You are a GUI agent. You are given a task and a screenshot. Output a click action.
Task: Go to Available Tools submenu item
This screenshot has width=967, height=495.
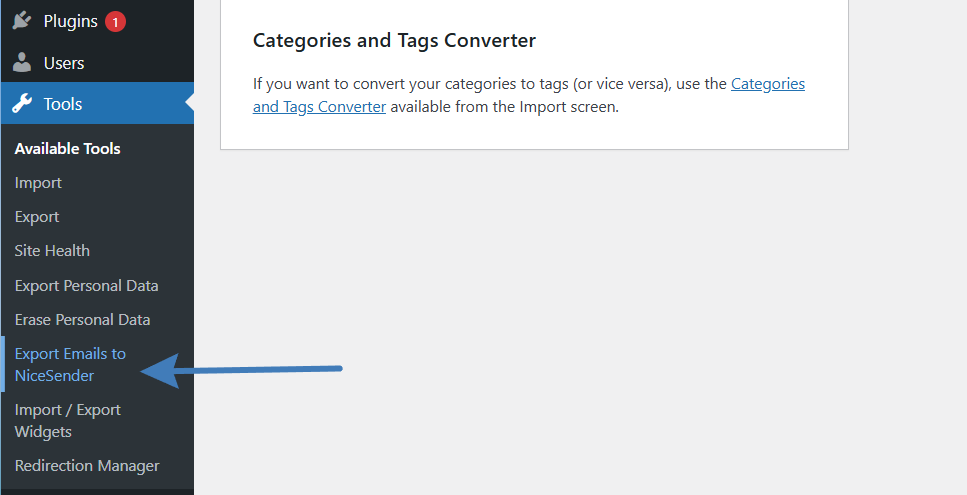pos(68,149)
